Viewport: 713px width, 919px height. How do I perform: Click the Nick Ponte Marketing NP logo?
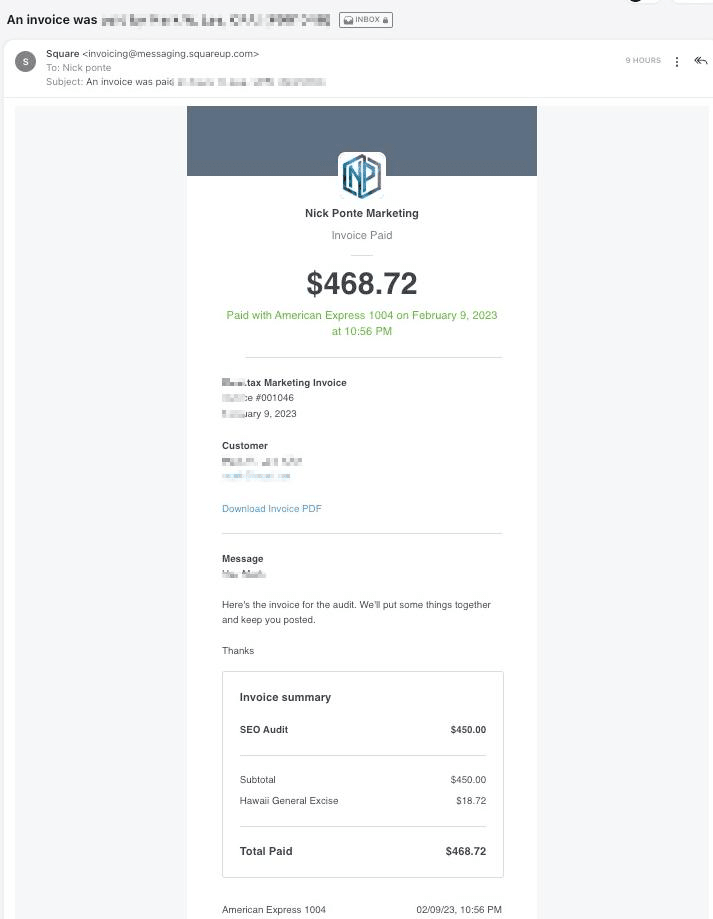[x=361, y=175]
